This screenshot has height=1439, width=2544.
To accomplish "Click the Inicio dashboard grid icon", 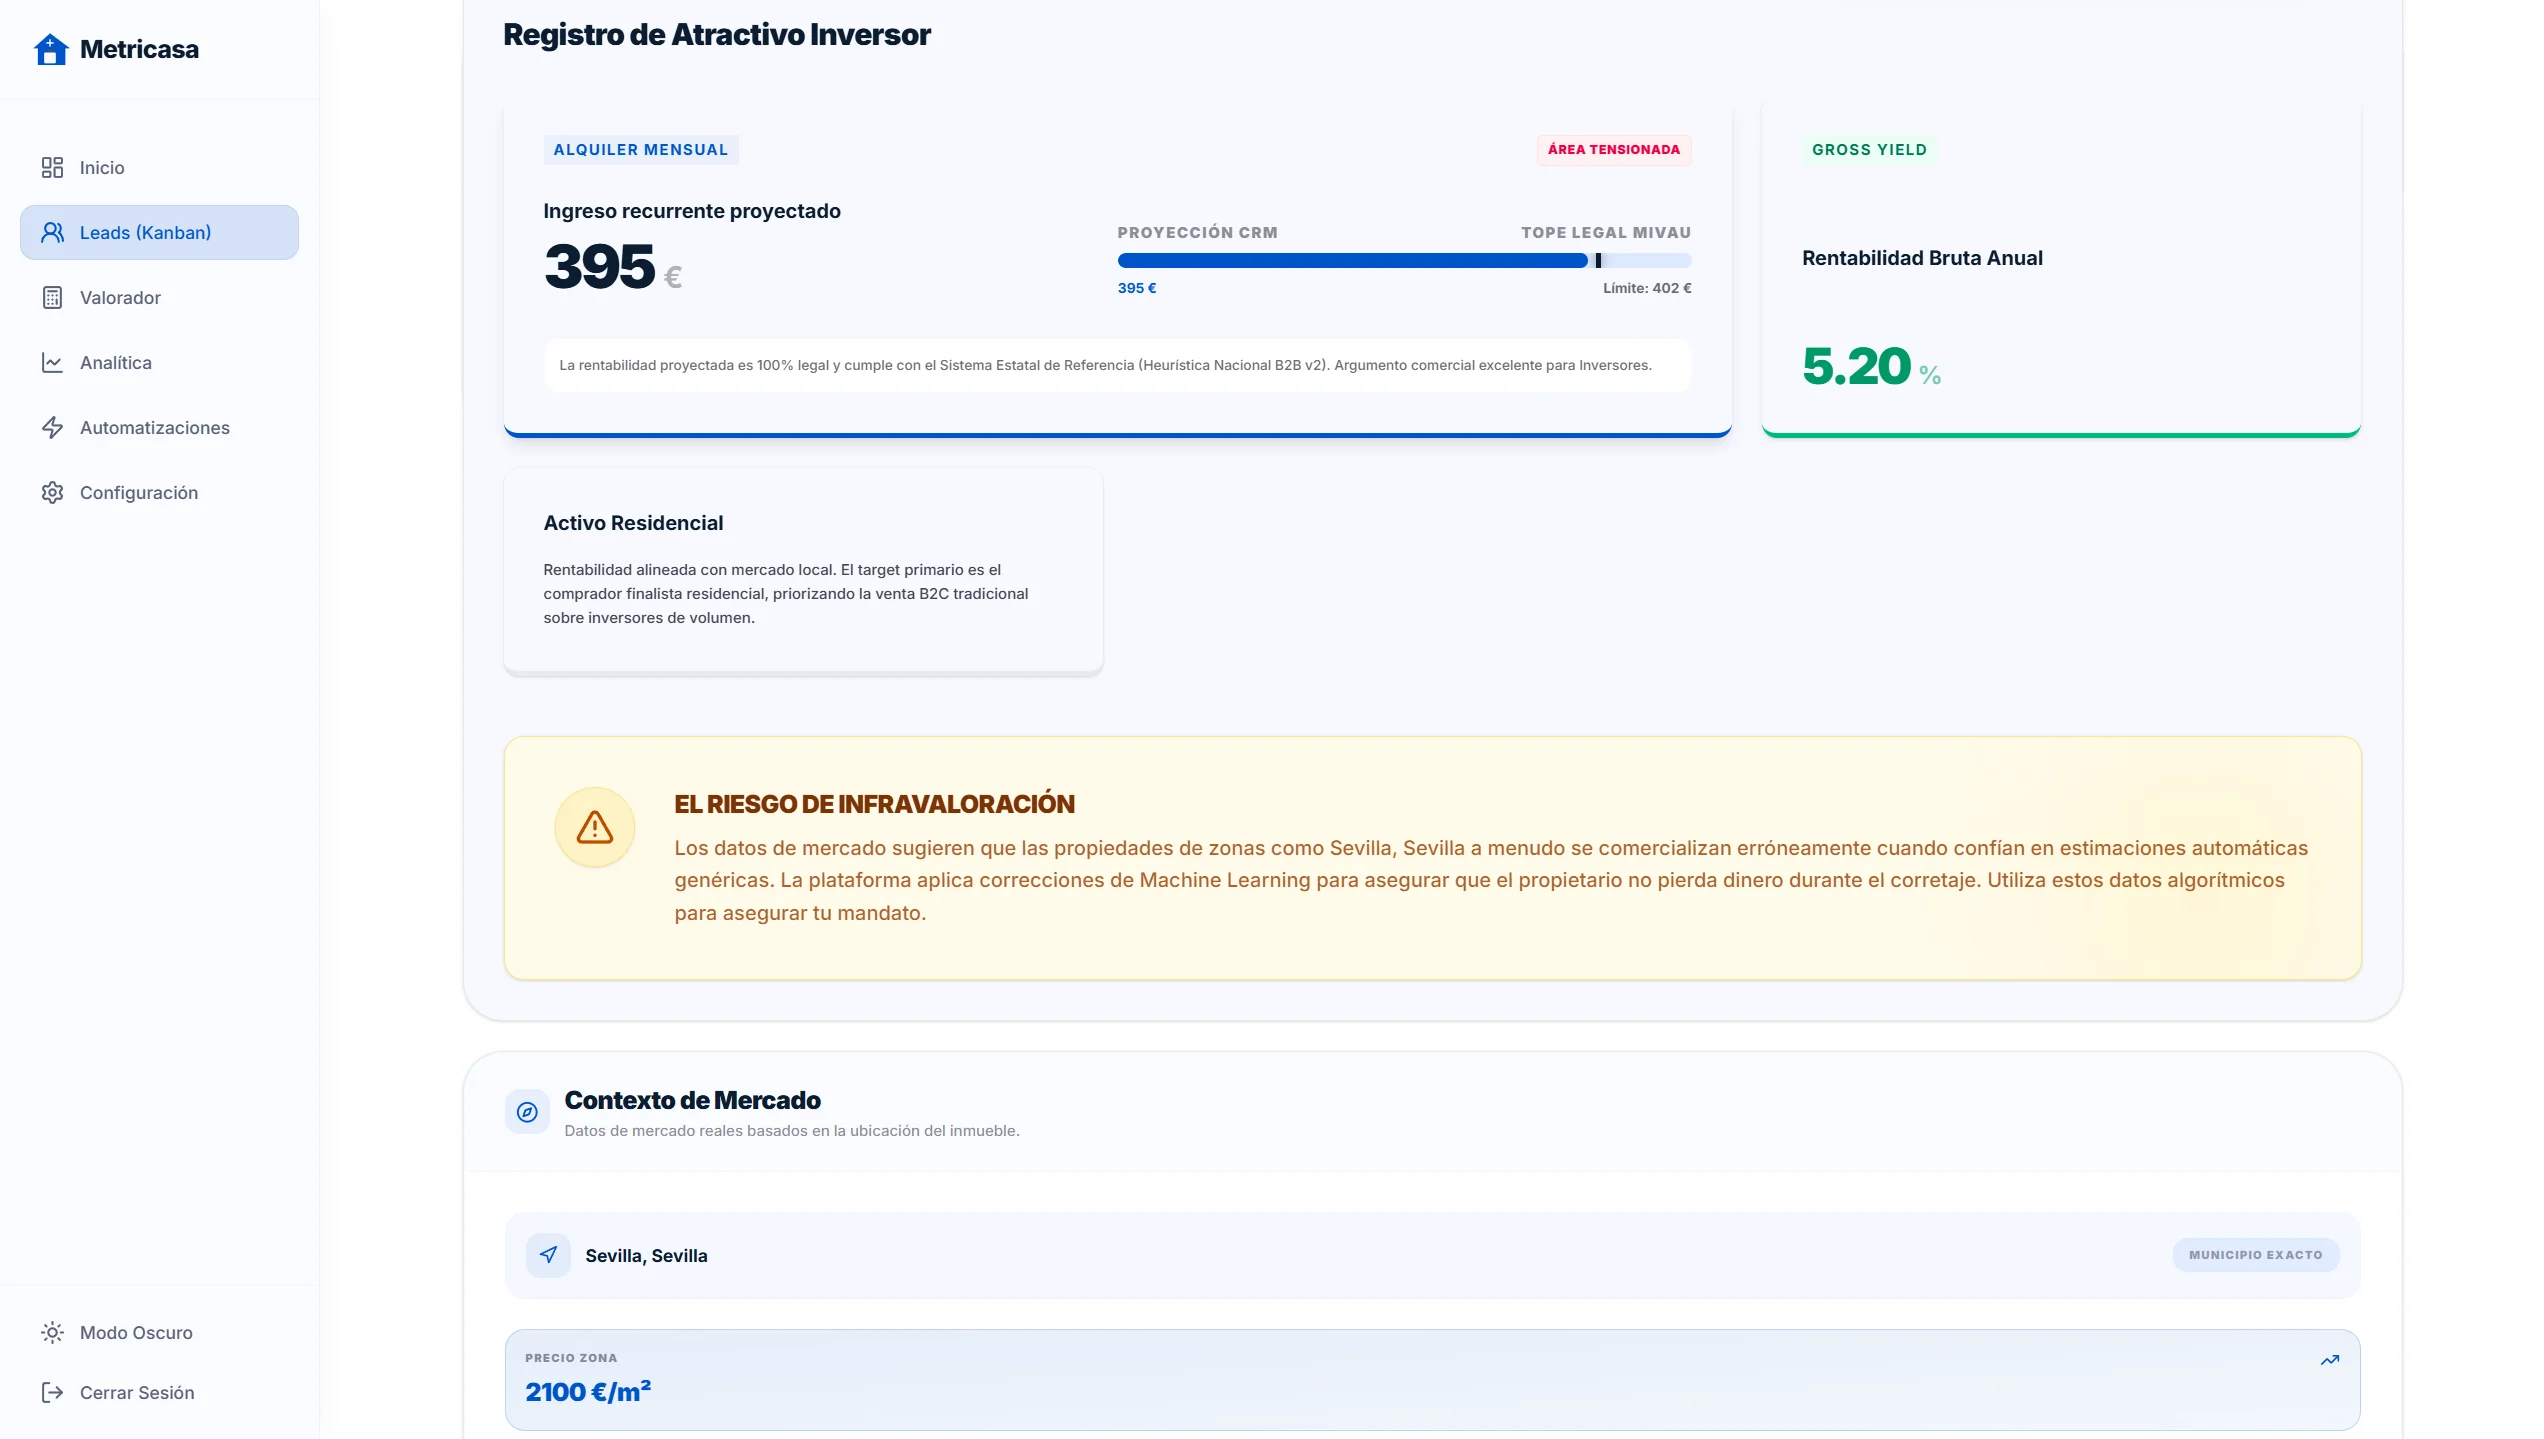I will tap(52, 167).
